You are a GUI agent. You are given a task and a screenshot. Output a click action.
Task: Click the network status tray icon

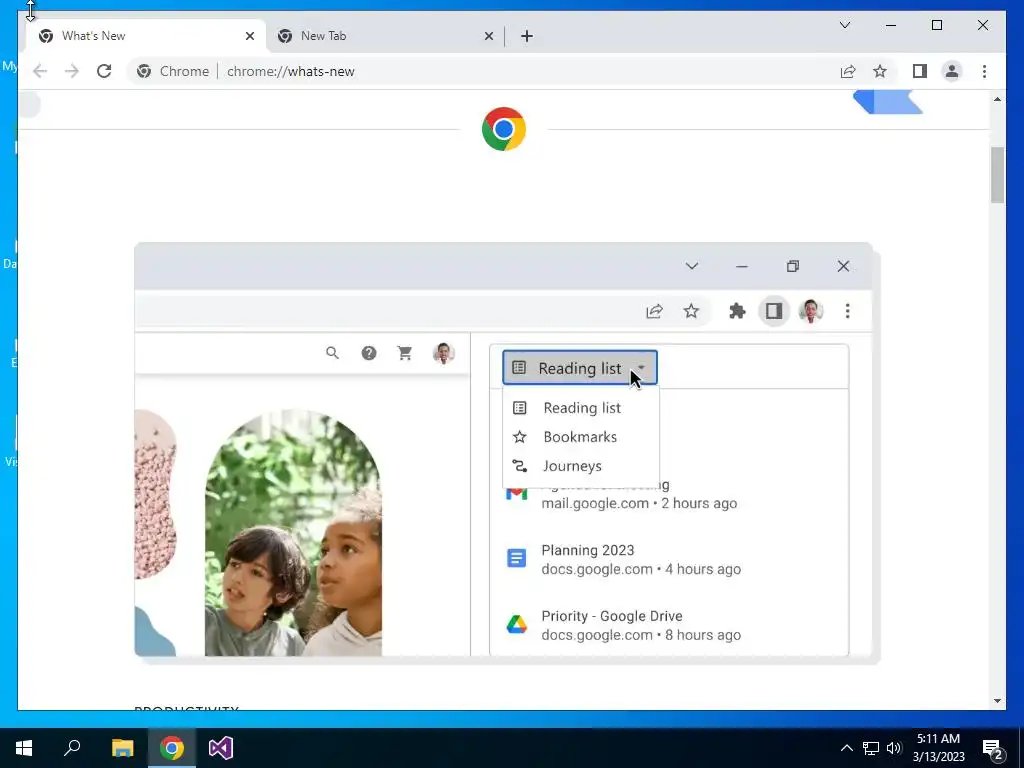(871, 748)
